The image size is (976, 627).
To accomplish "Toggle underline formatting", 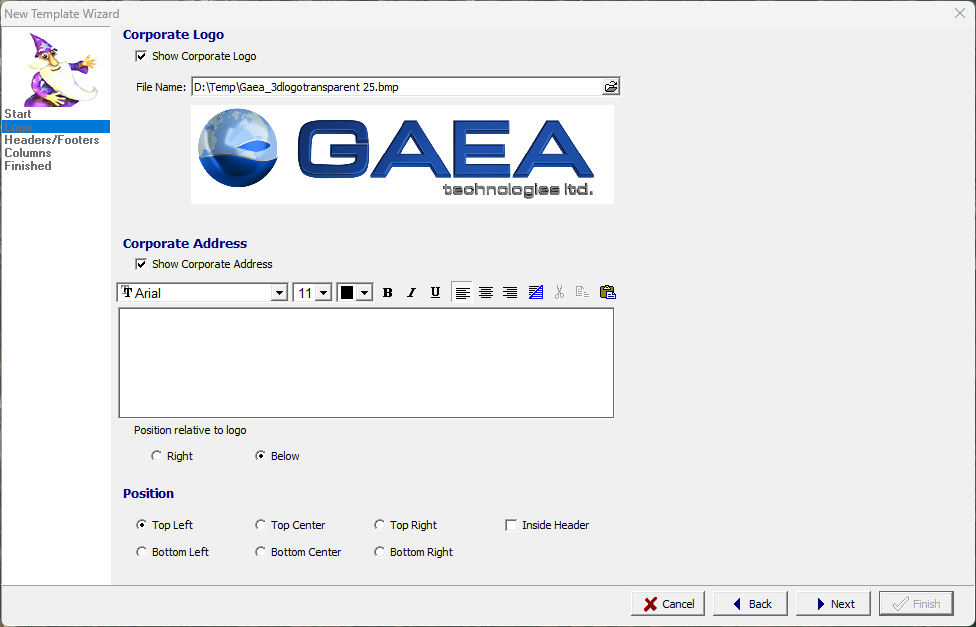I will click(x=435, y=293).
